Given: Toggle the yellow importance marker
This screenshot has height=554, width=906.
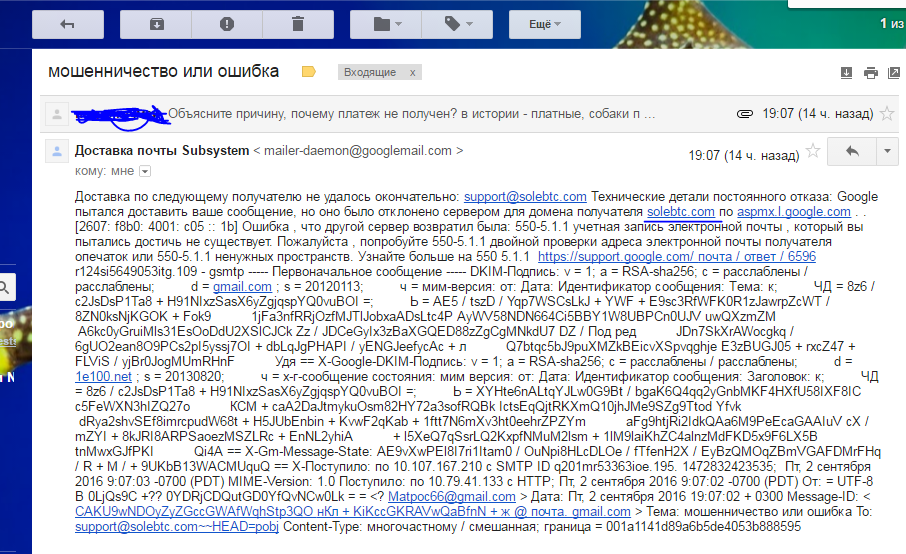Looking at the screenshot, I should 308,72.
